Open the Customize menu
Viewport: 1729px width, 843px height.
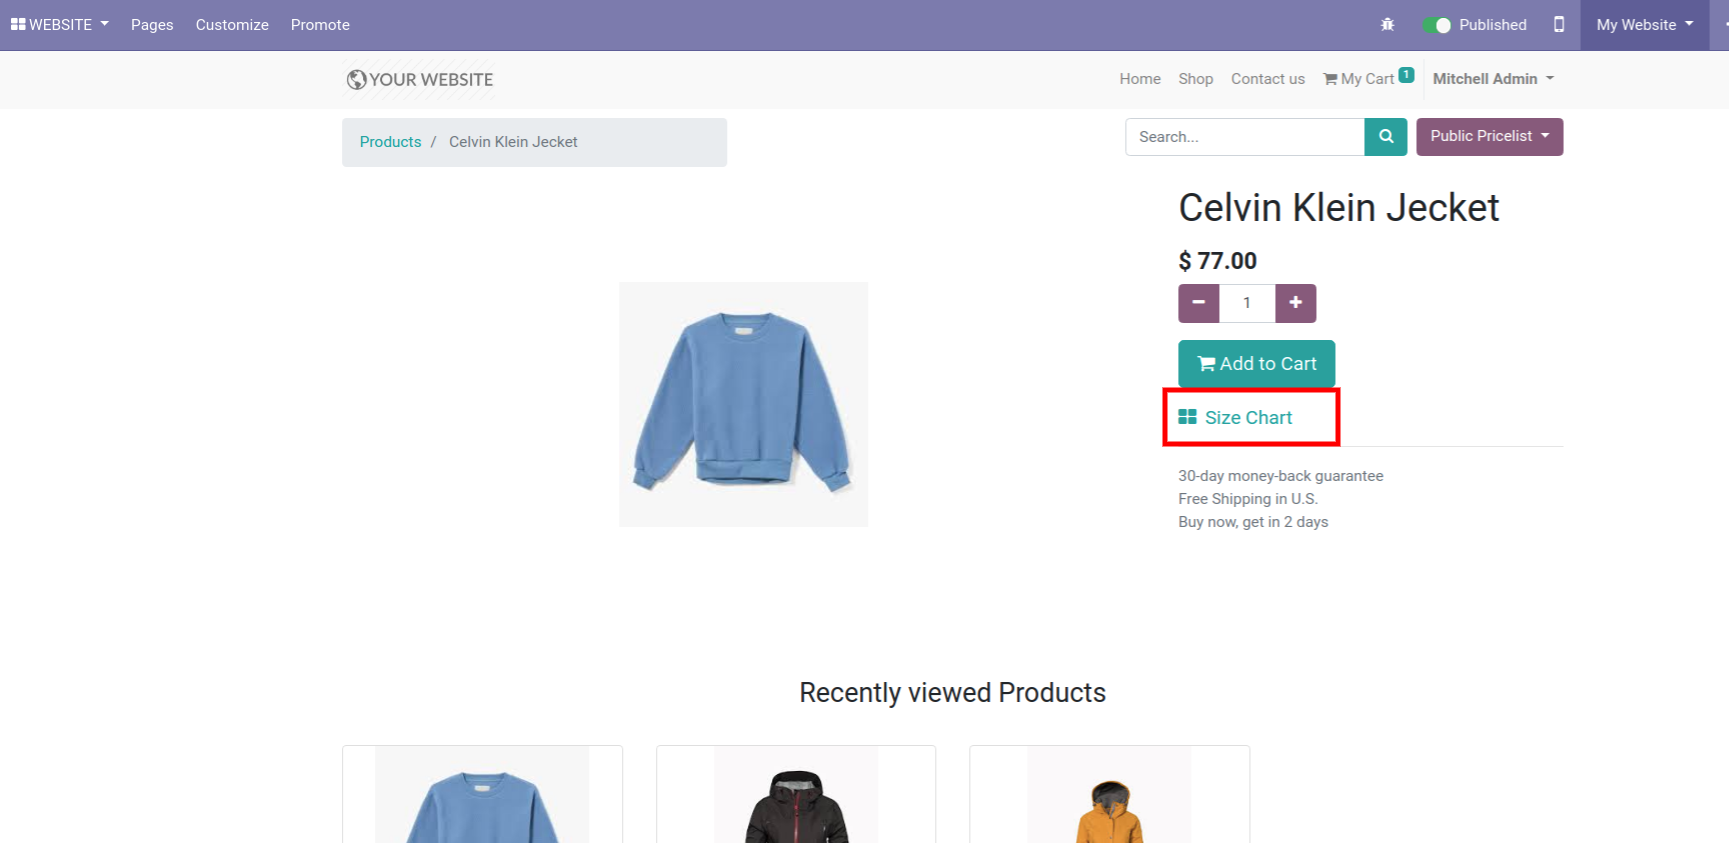[x=232, y=25]
